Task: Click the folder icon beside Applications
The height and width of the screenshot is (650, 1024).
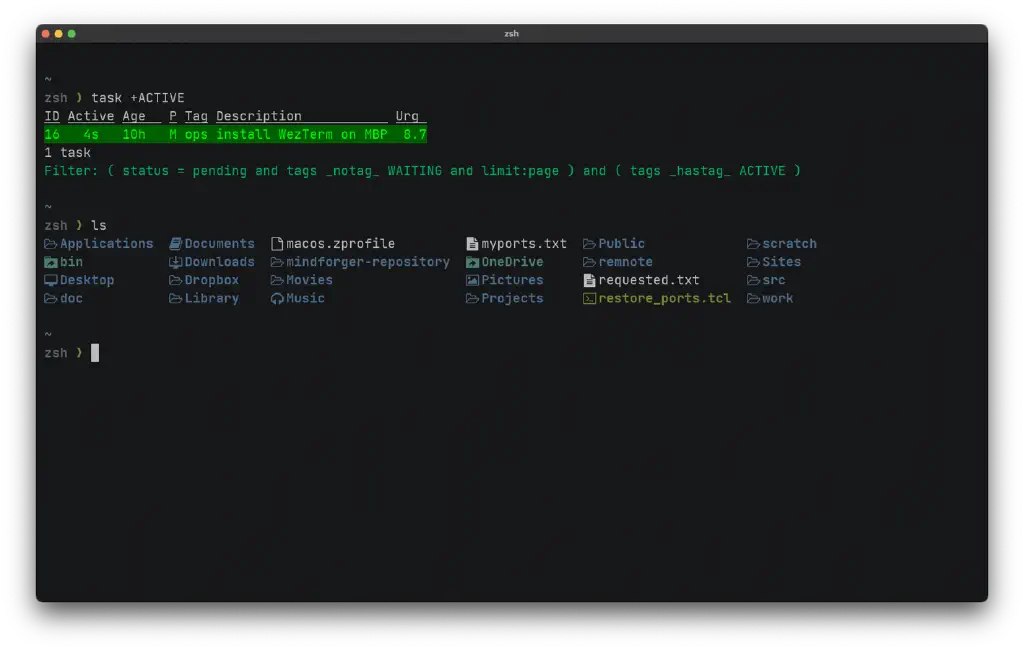Action: (x=50, y=244)
